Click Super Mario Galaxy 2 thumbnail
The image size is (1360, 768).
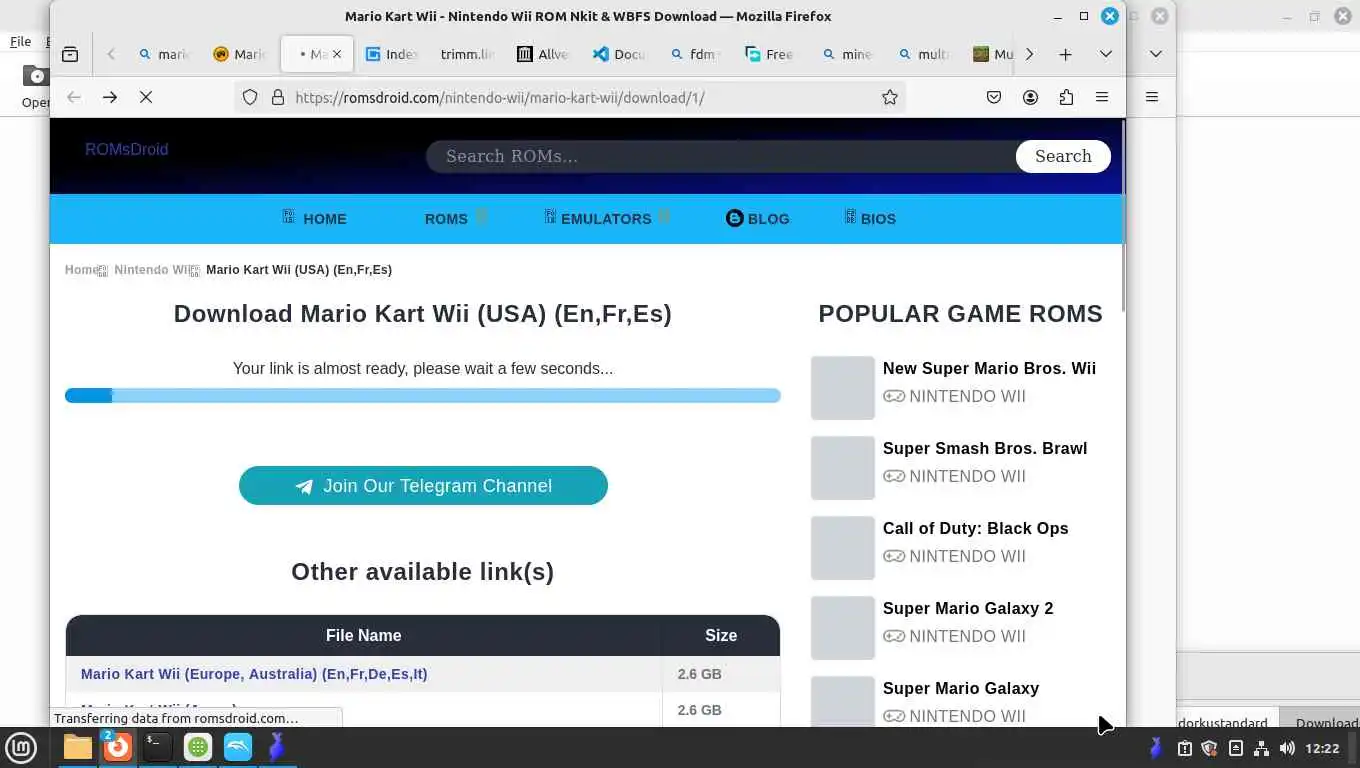coord(843,628)
